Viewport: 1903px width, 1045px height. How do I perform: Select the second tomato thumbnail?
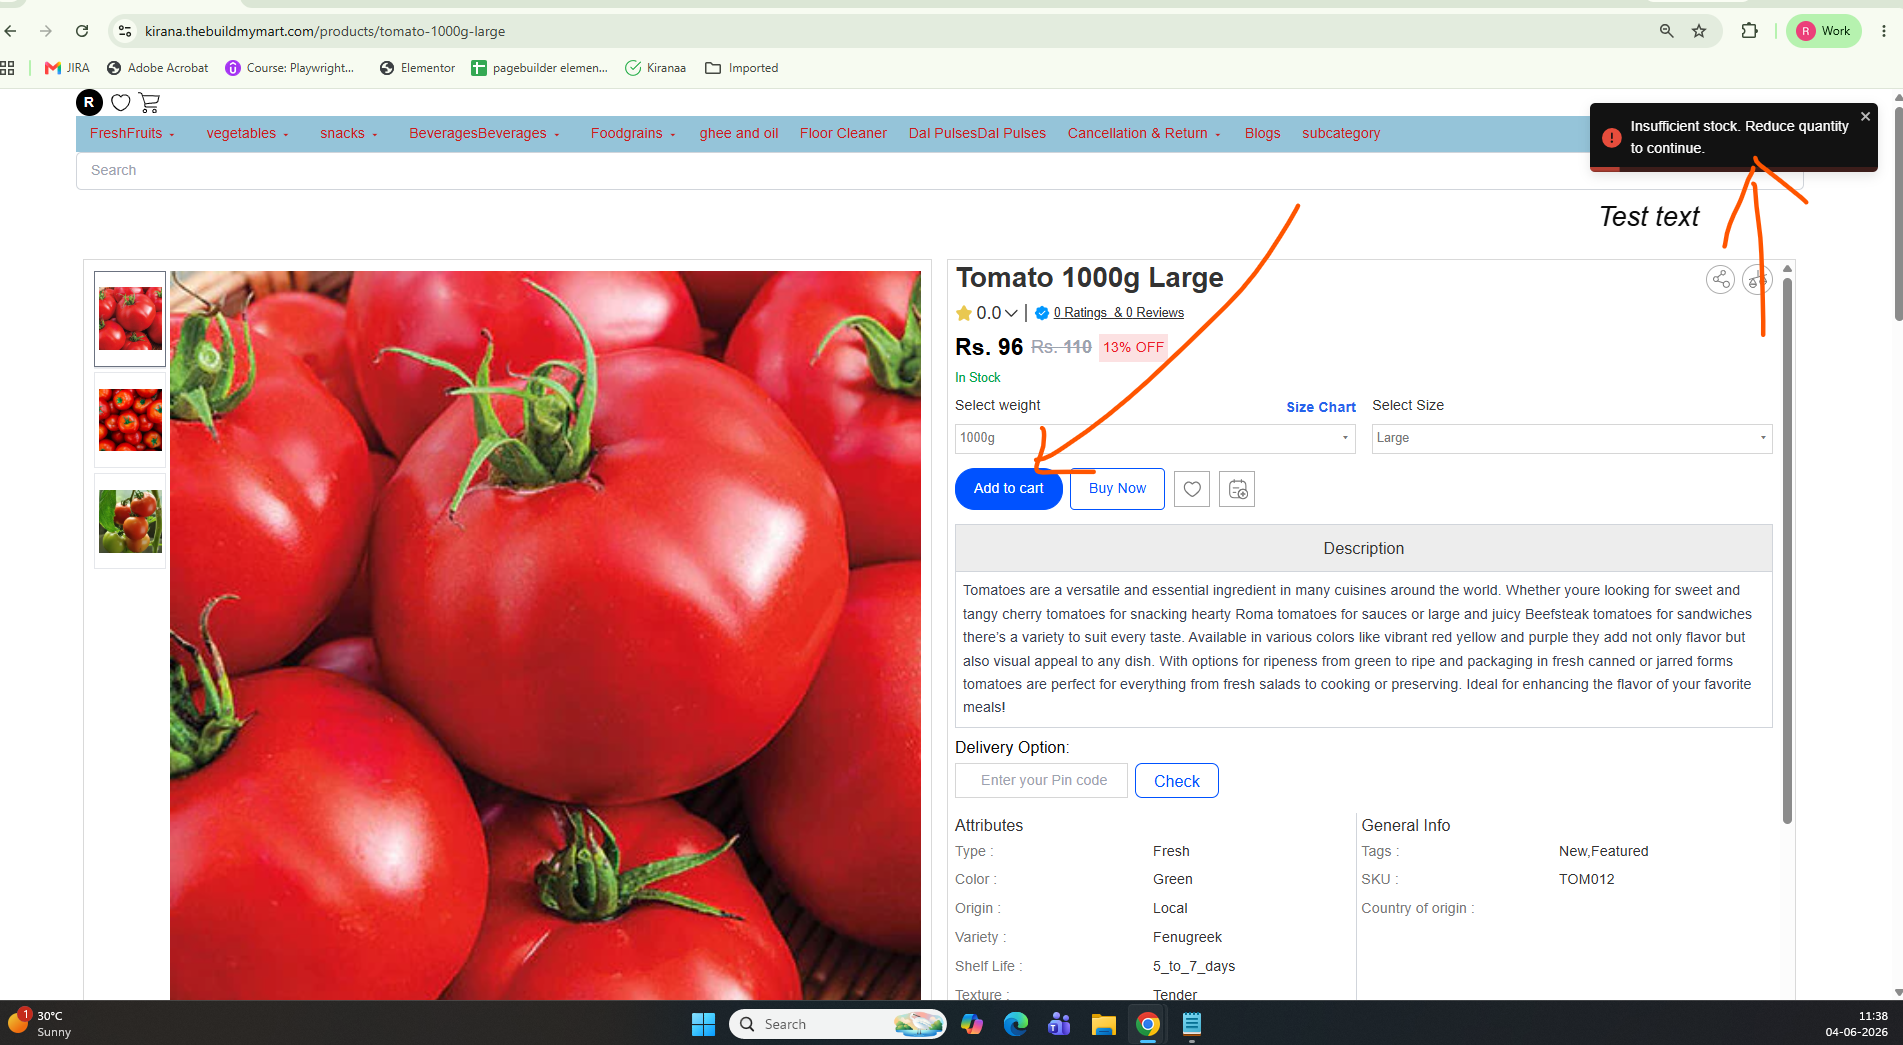[x=130, y=420]
